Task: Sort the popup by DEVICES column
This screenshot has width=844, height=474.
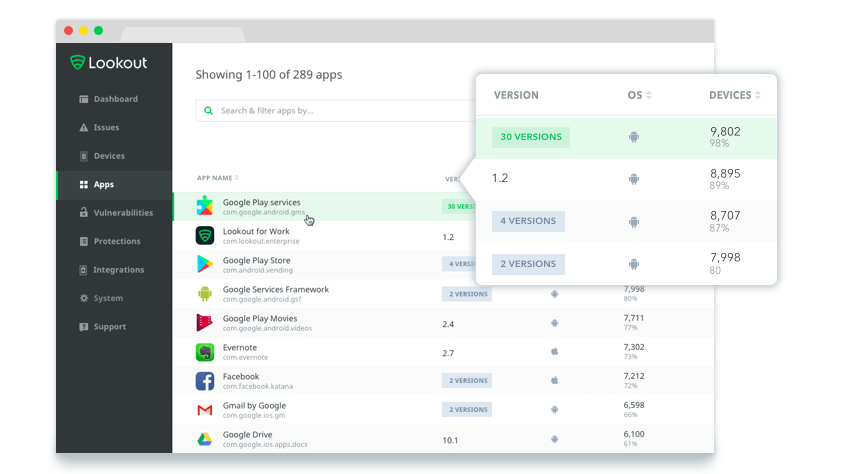Action: [735, 95]
